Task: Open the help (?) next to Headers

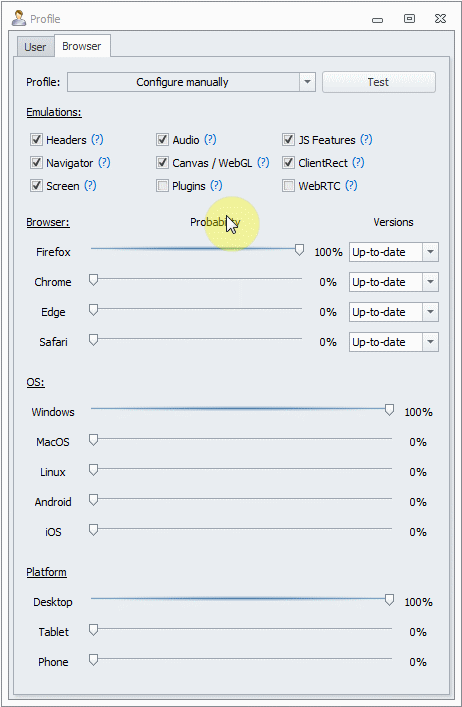Action: point(97,139)
